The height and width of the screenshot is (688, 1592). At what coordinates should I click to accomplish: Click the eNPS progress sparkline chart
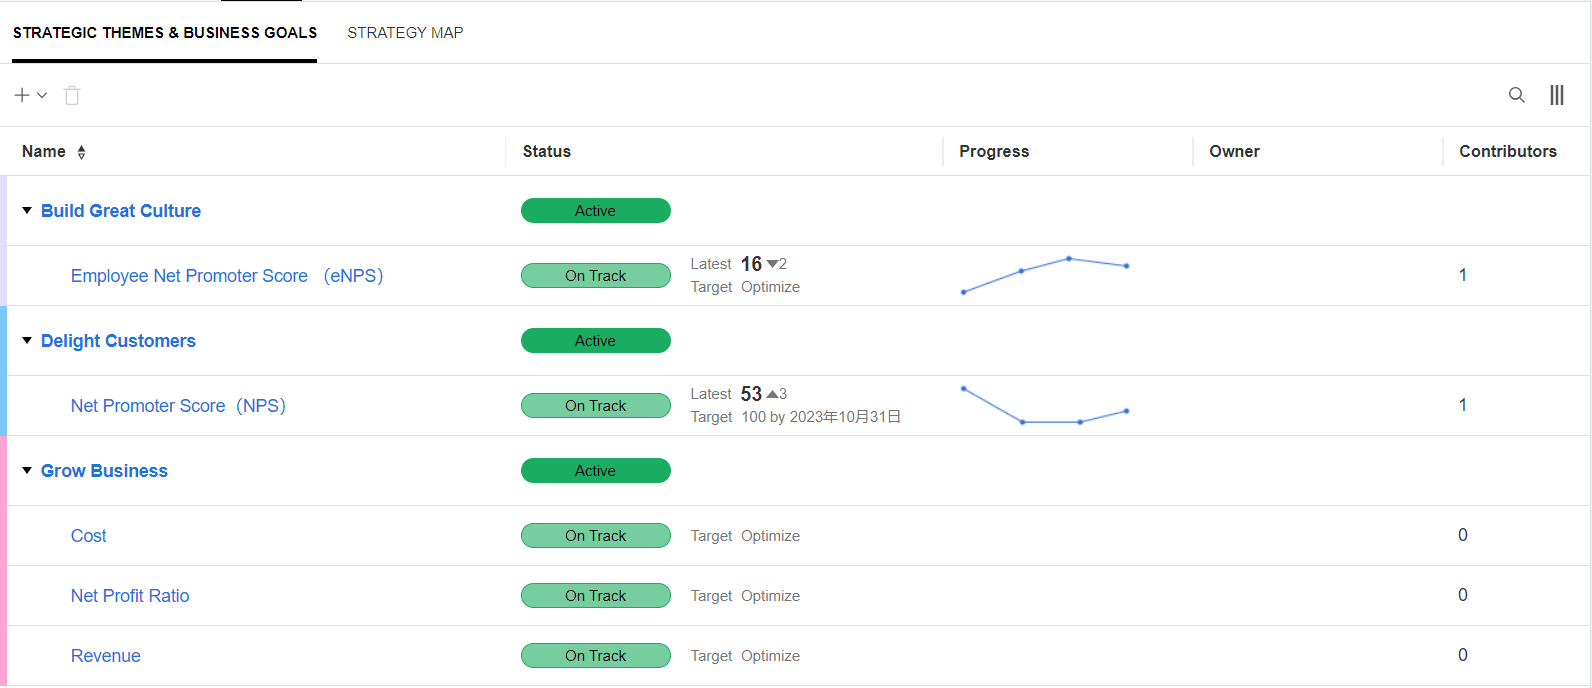[1045, 275]
